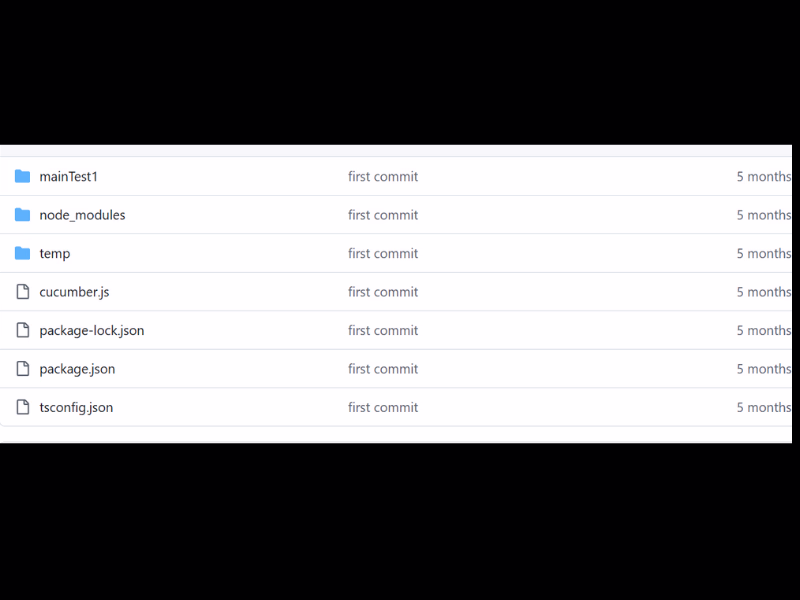Click the temp folder icon
The height and width of the screenshot is (600, 800).
point(22,254)
